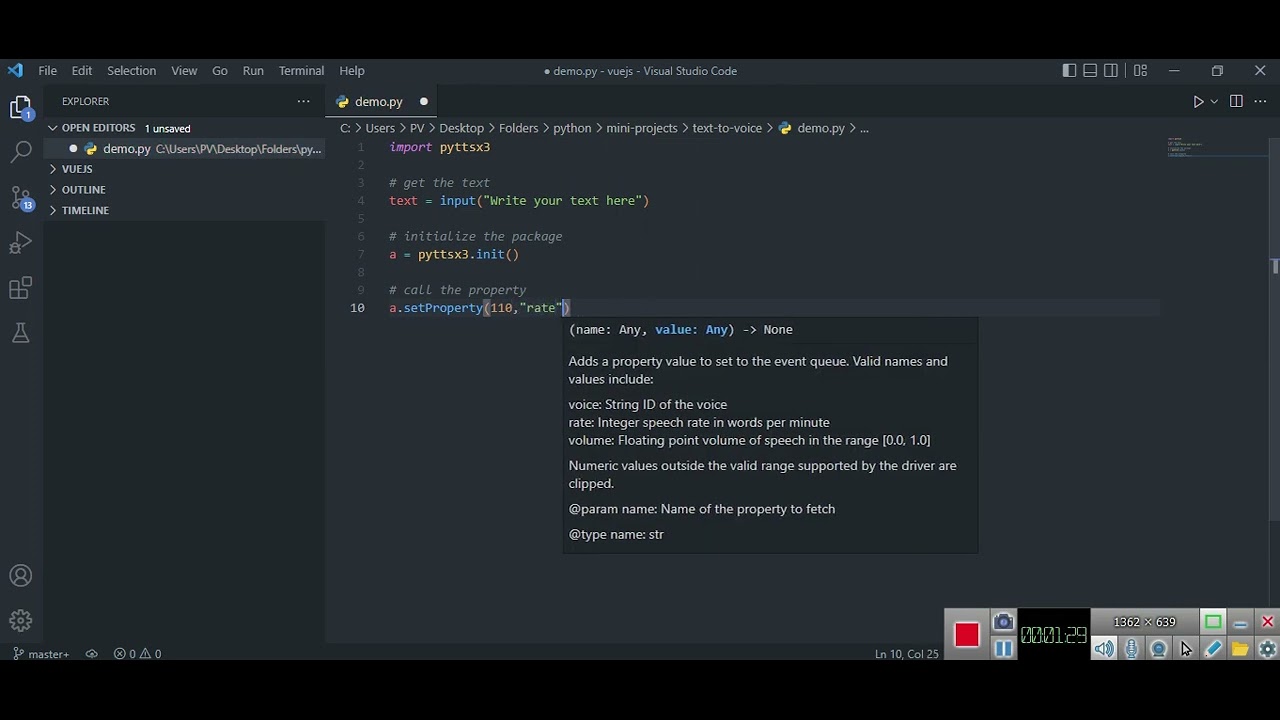Click the Folders breadcrumb segment
The width and height of the screenshot is (1280, 720).
click(518, 128)
